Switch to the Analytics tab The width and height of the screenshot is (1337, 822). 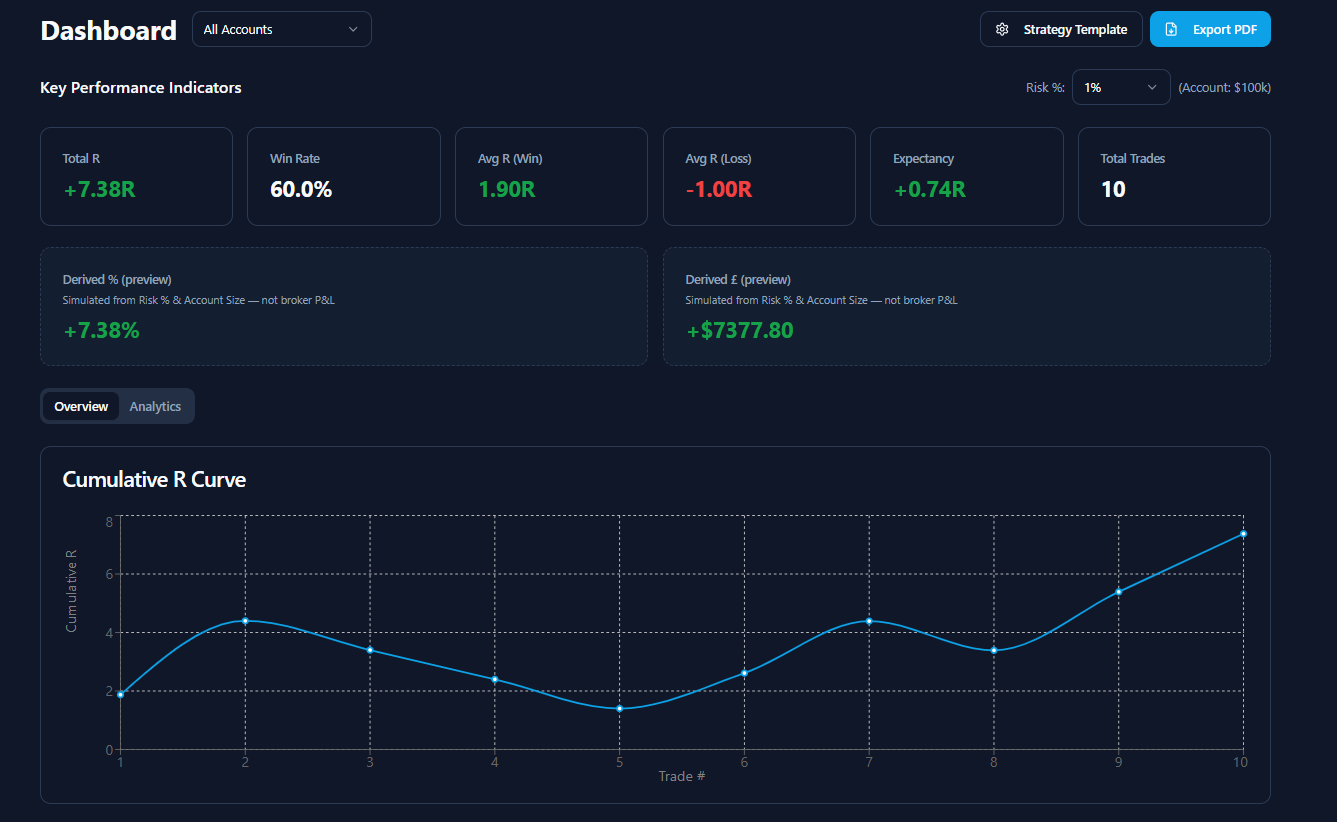pos(155,406)
